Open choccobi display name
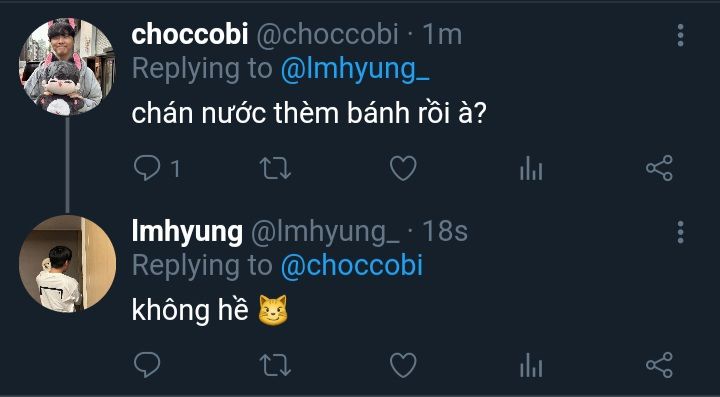This screenshot has width=720, height=397. 190,35
